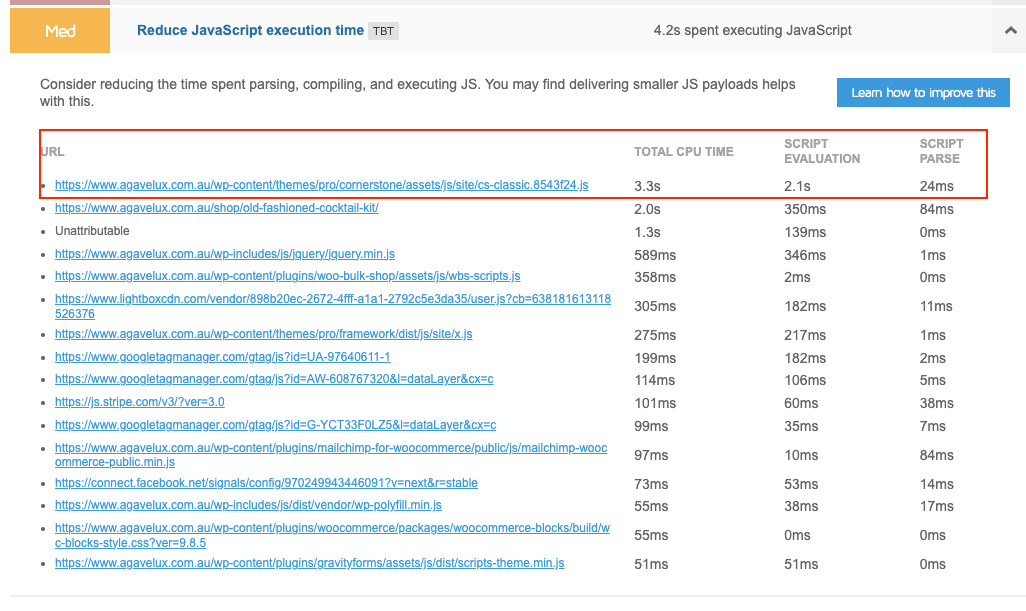Open the framework x.js script link

click(x=263, y=334)
